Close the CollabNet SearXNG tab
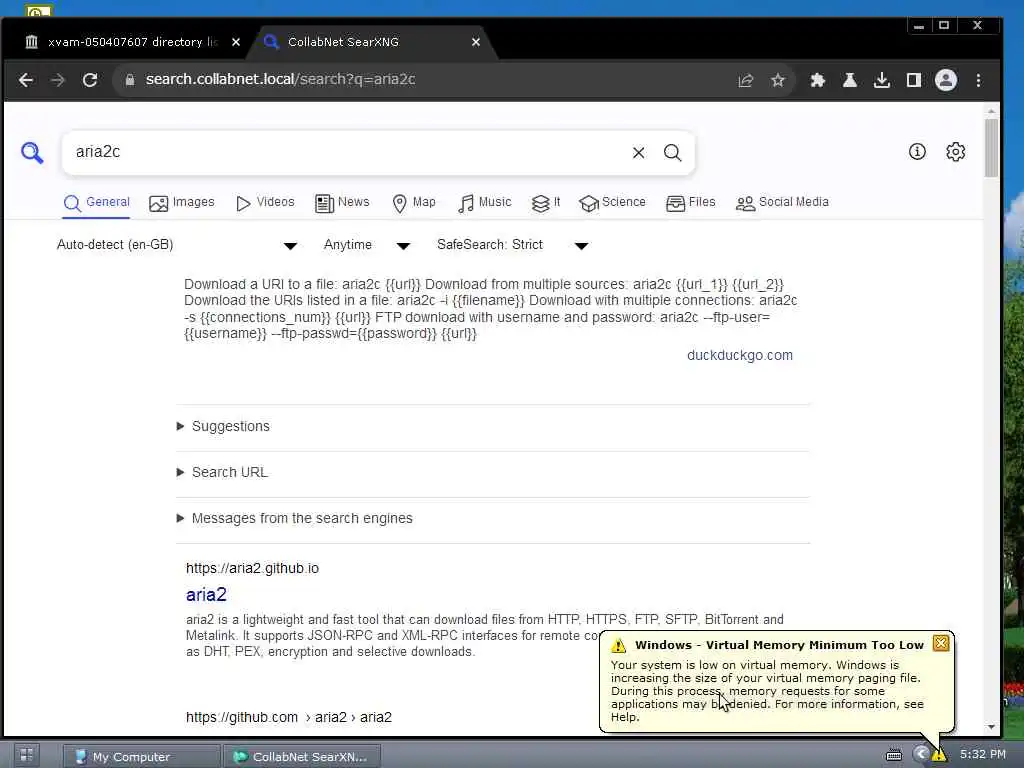Image resolution: width=1024 pixels, height=768 pixels. tap(475, 42)
